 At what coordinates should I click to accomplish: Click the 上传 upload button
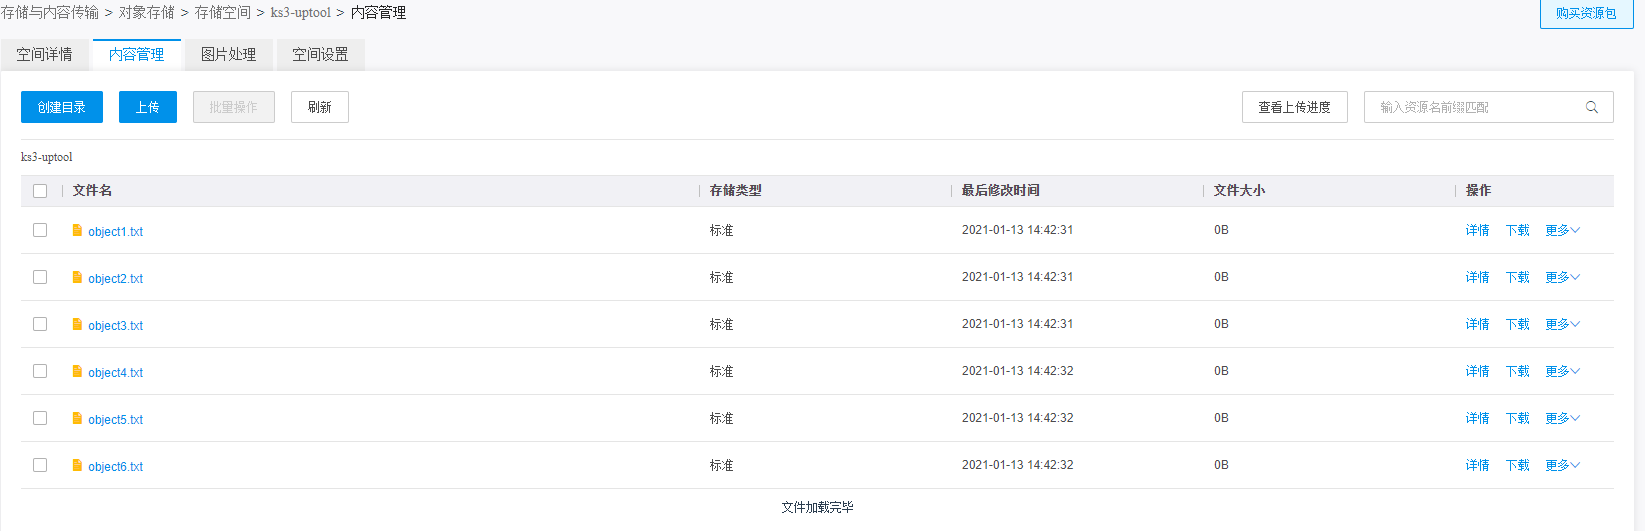[147, 107]
